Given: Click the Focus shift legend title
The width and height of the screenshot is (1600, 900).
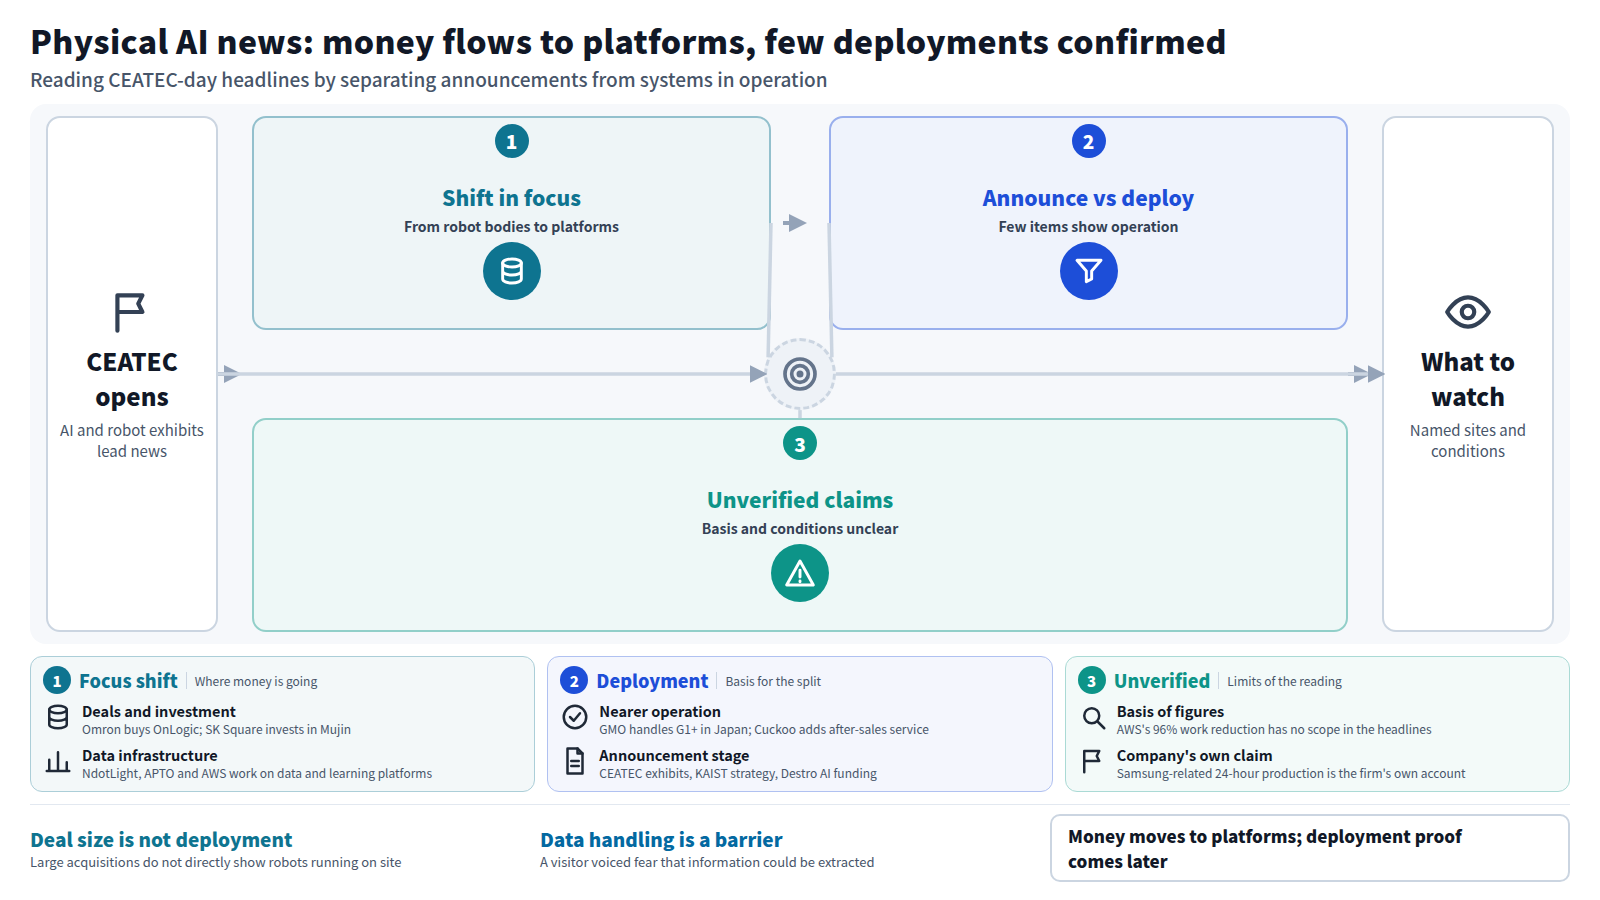Looking at the screenshot, I should pyautogui.click(x=128, y=681).
